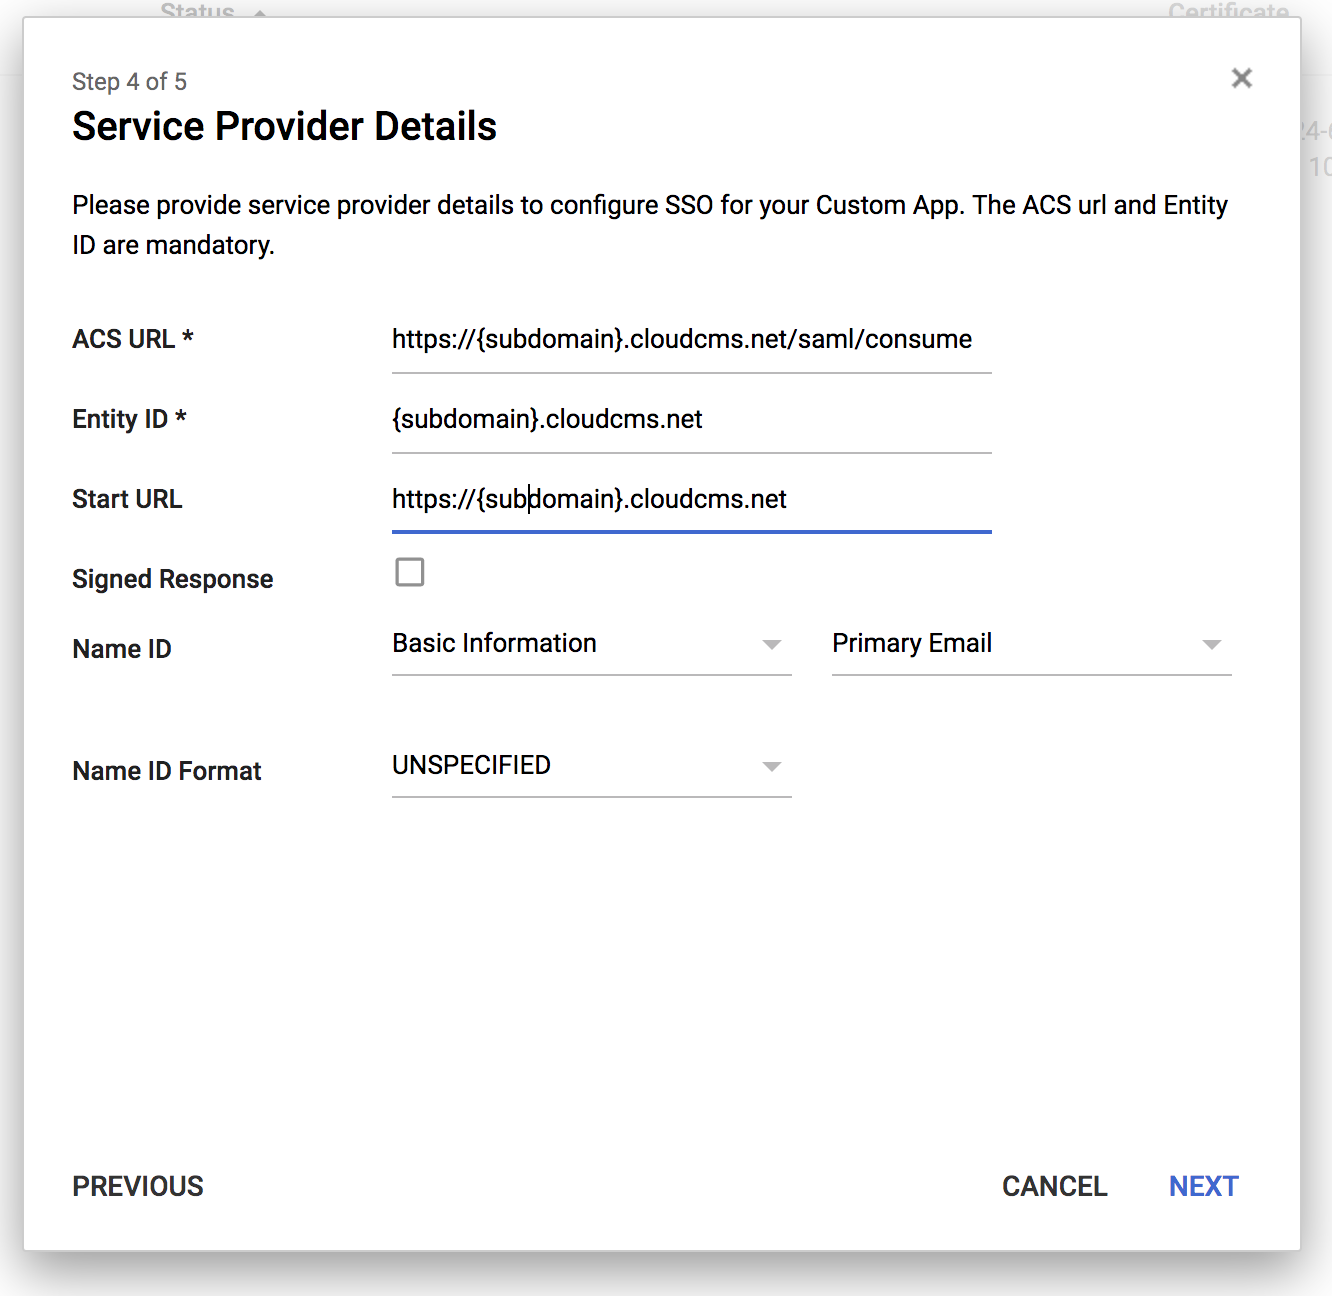1332x1296 pixels.
Task: Enable the Signed Response checkbox
Action: pos(410,572)
